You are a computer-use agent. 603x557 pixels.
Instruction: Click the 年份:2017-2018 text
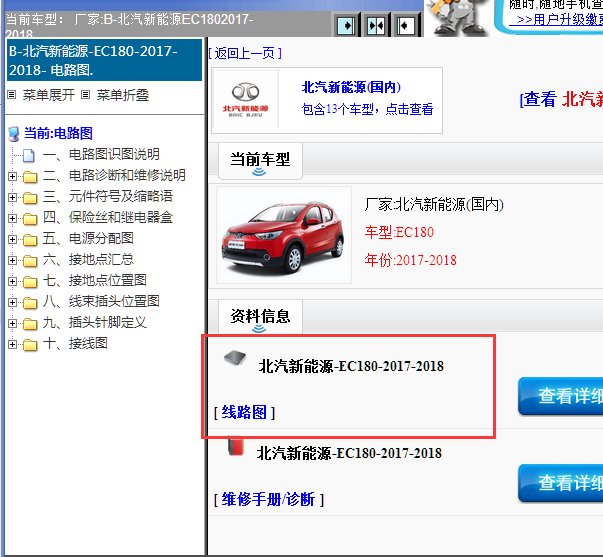pyautogui.click(x=410, y=260)
